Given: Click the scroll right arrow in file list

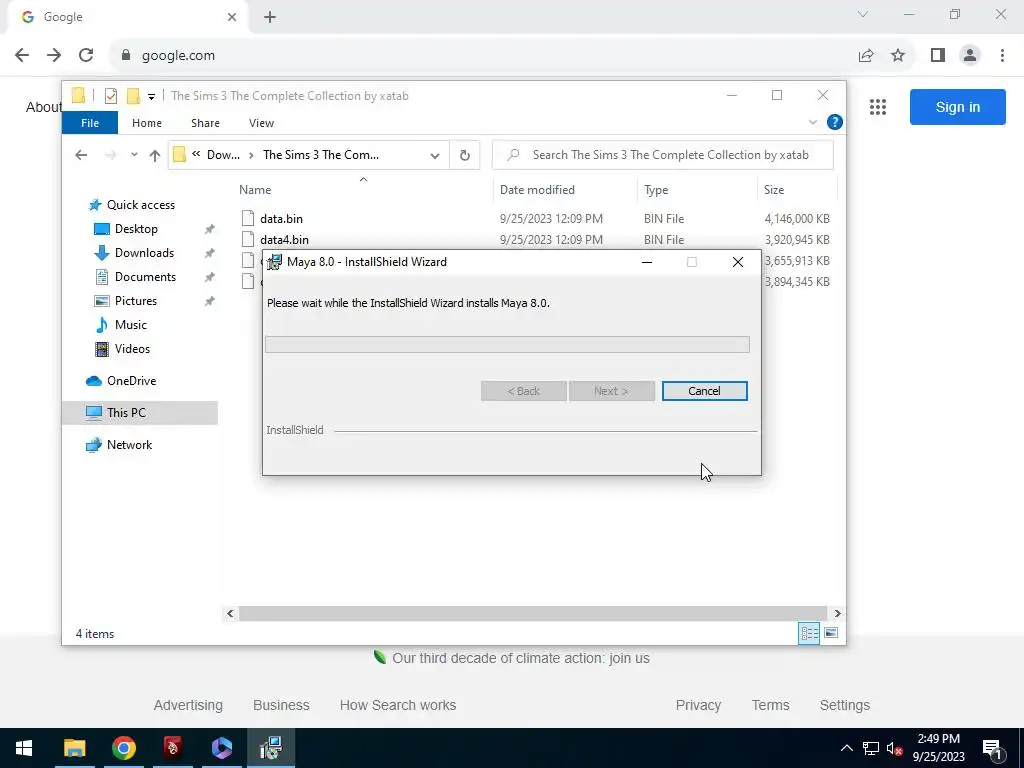Looking at the screenshot, I should (x=837, y=613).
